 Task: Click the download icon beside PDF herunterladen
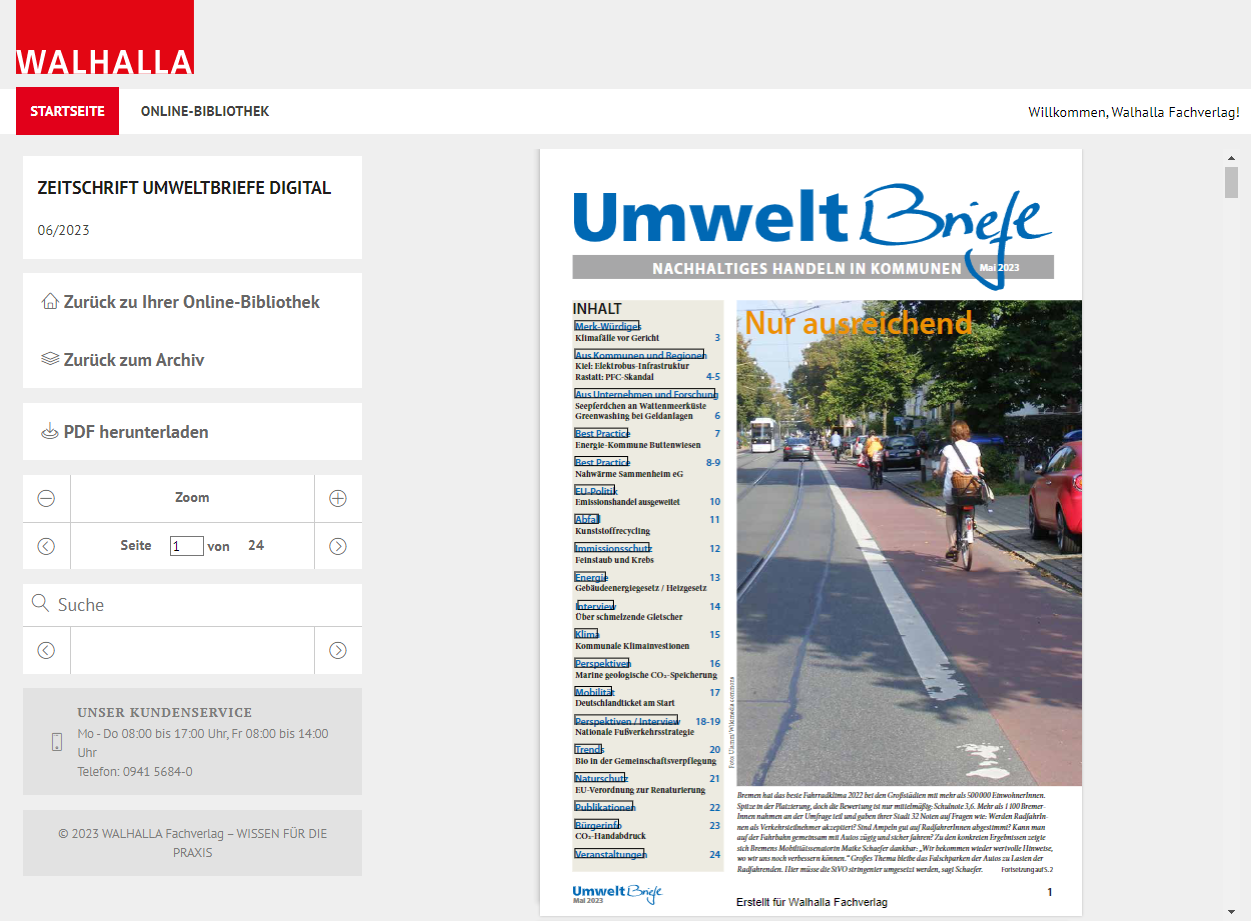50,432
